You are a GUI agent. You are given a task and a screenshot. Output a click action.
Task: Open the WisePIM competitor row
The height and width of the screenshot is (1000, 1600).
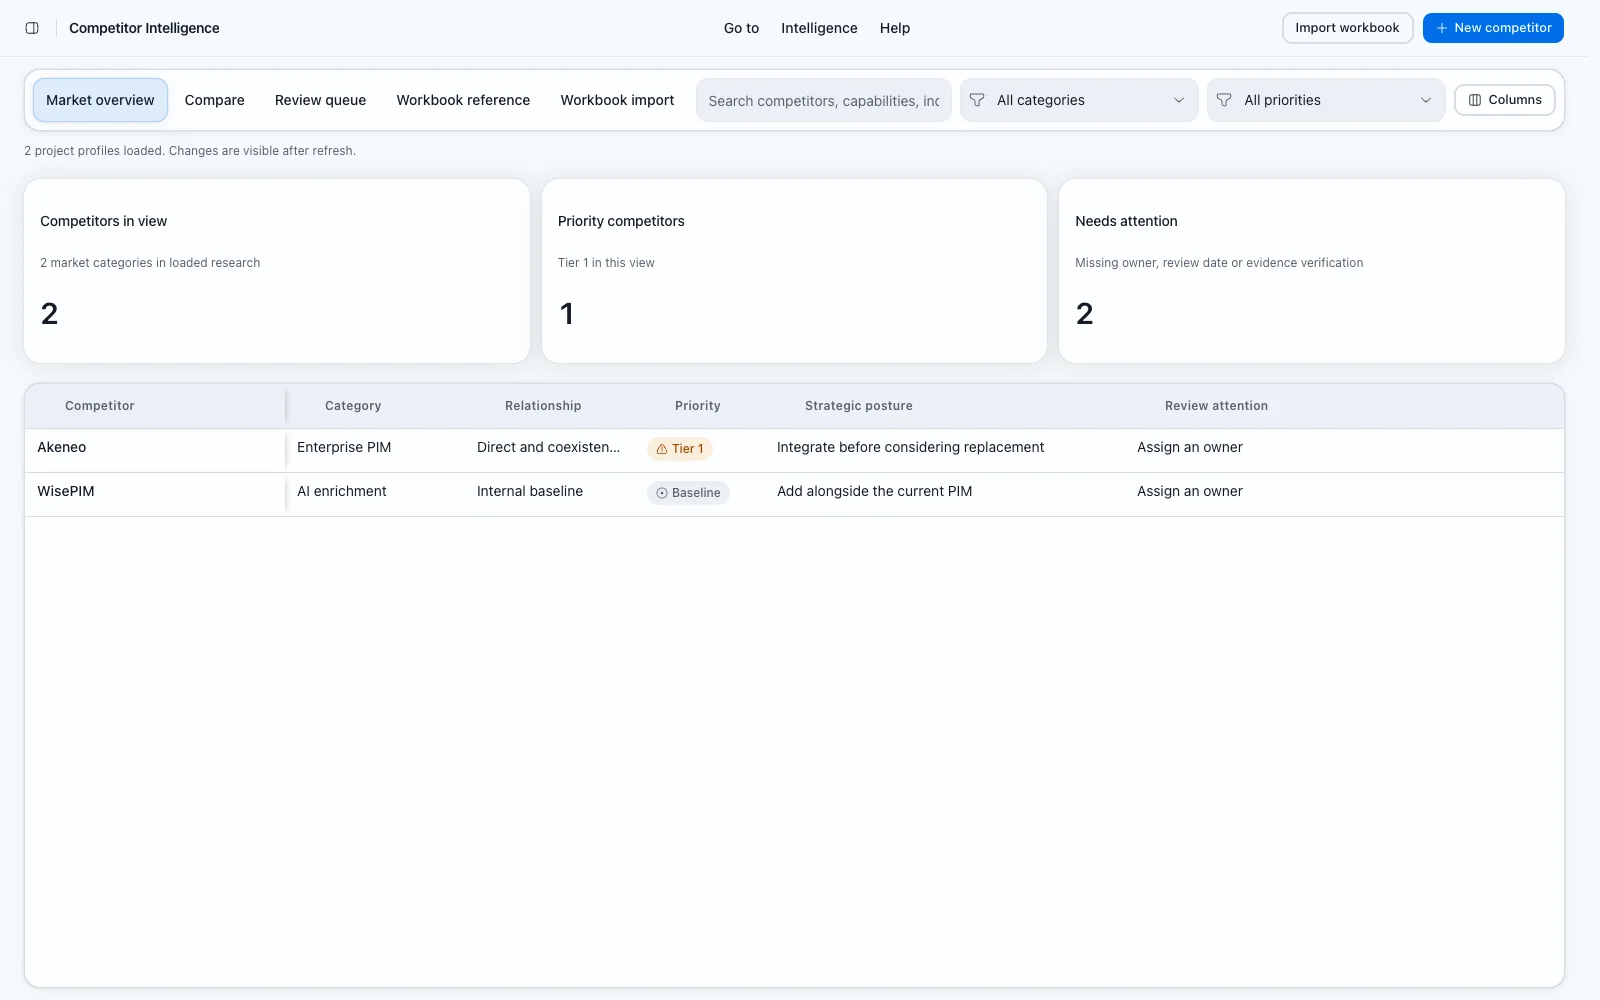(x=794, y=494)
